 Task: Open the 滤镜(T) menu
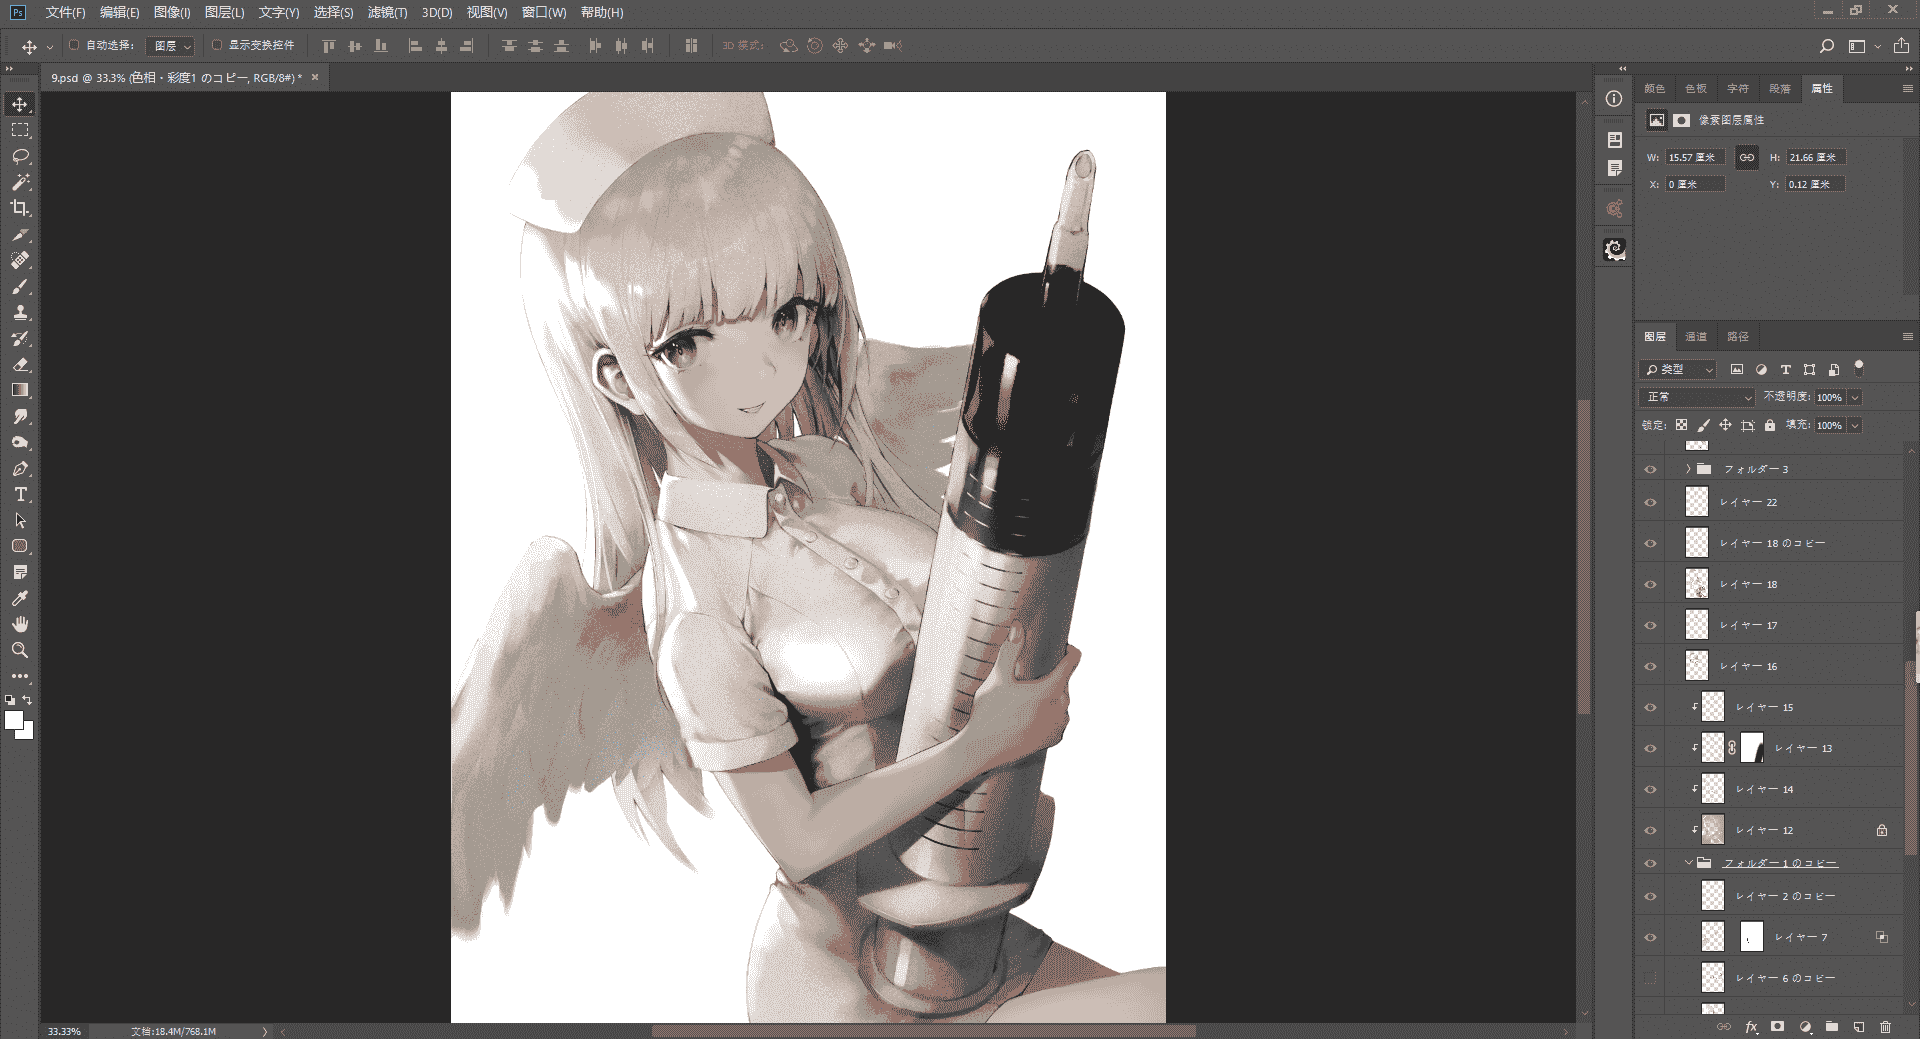387,12
